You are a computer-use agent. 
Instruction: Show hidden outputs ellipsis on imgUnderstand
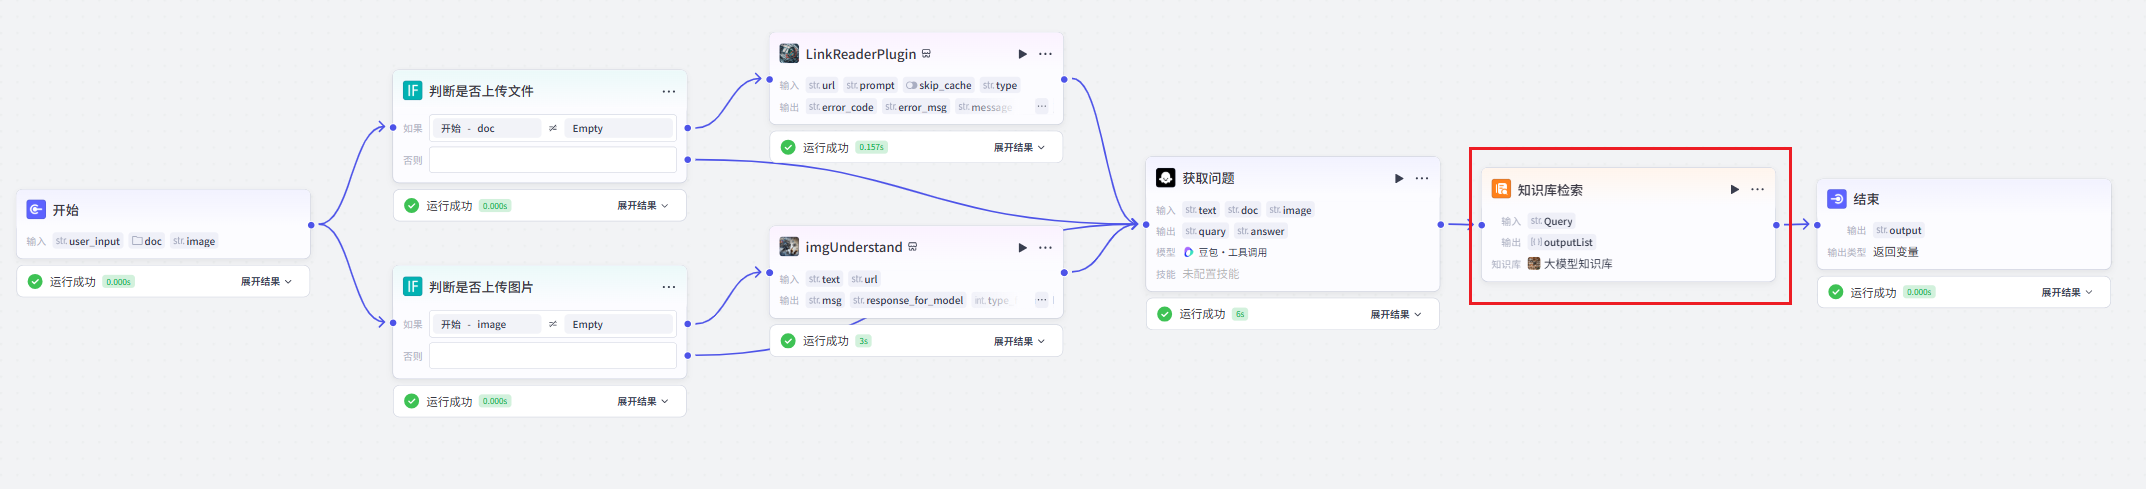click(x=1041, y=300)
